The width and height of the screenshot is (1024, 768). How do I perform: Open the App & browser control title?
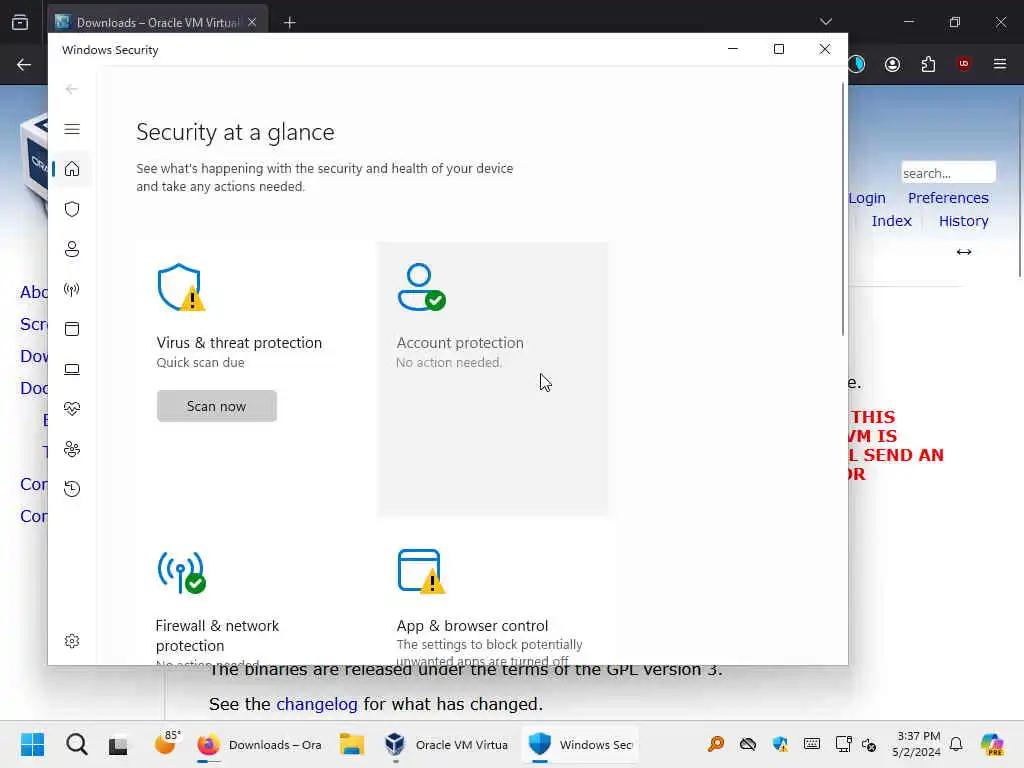[x=472, y=626]
